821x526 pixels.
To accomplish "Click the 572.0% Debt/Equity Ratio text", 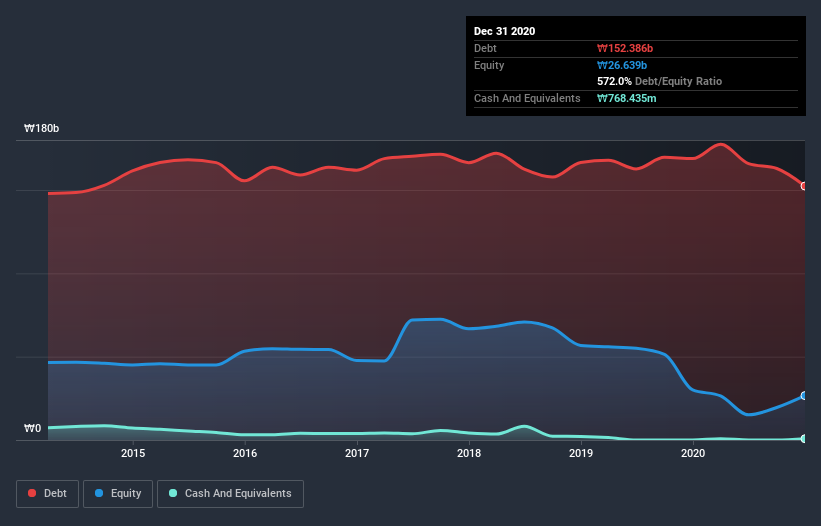I will (659, 81).
